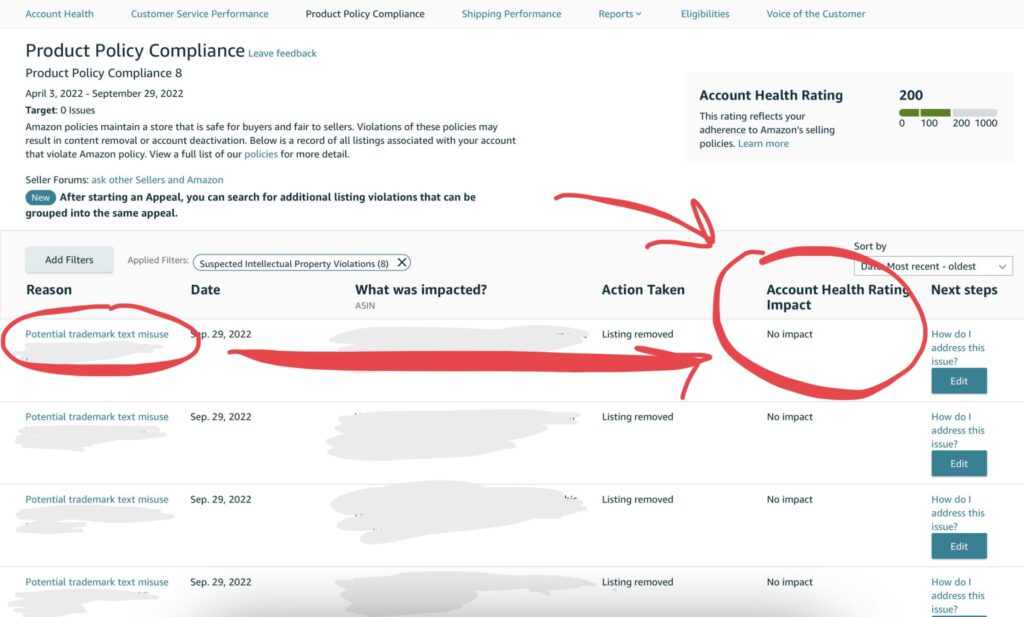Select the Product Policy Compliance tab
1024x617 pixels.
pyautogui.click(x=365, y=14)
